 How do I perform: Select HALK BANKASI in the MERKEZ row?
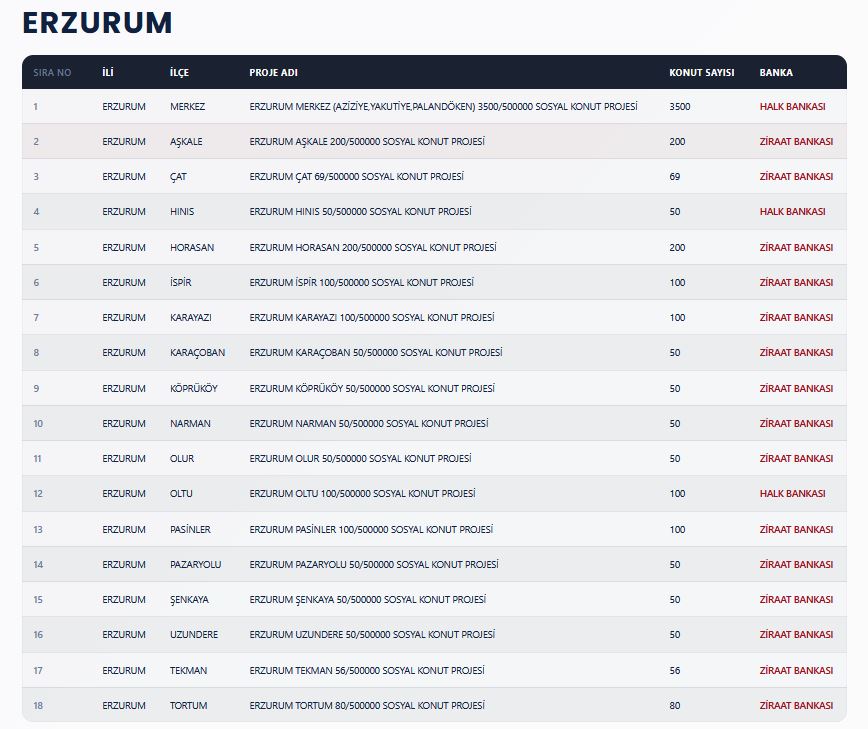[x=792, y=106]
